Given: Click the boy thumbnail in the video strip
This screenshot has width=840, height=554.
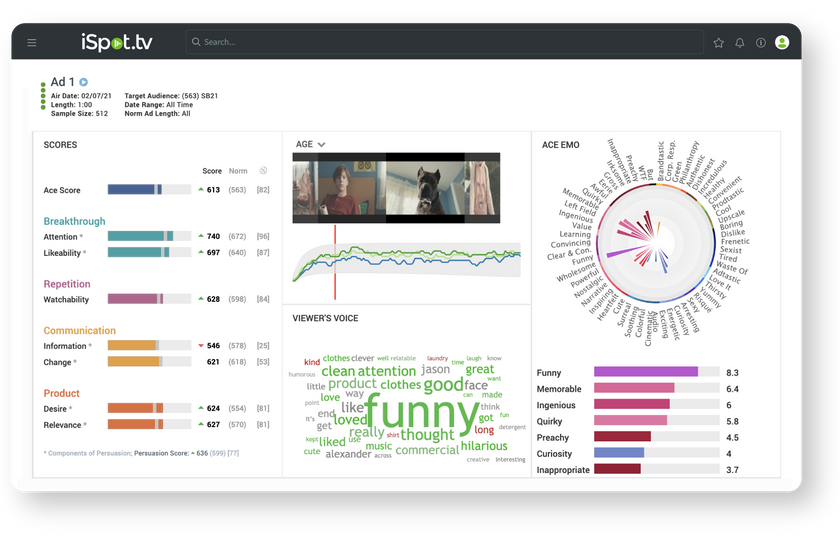Looking at the screenshot, I should click(x=338, y=188).
